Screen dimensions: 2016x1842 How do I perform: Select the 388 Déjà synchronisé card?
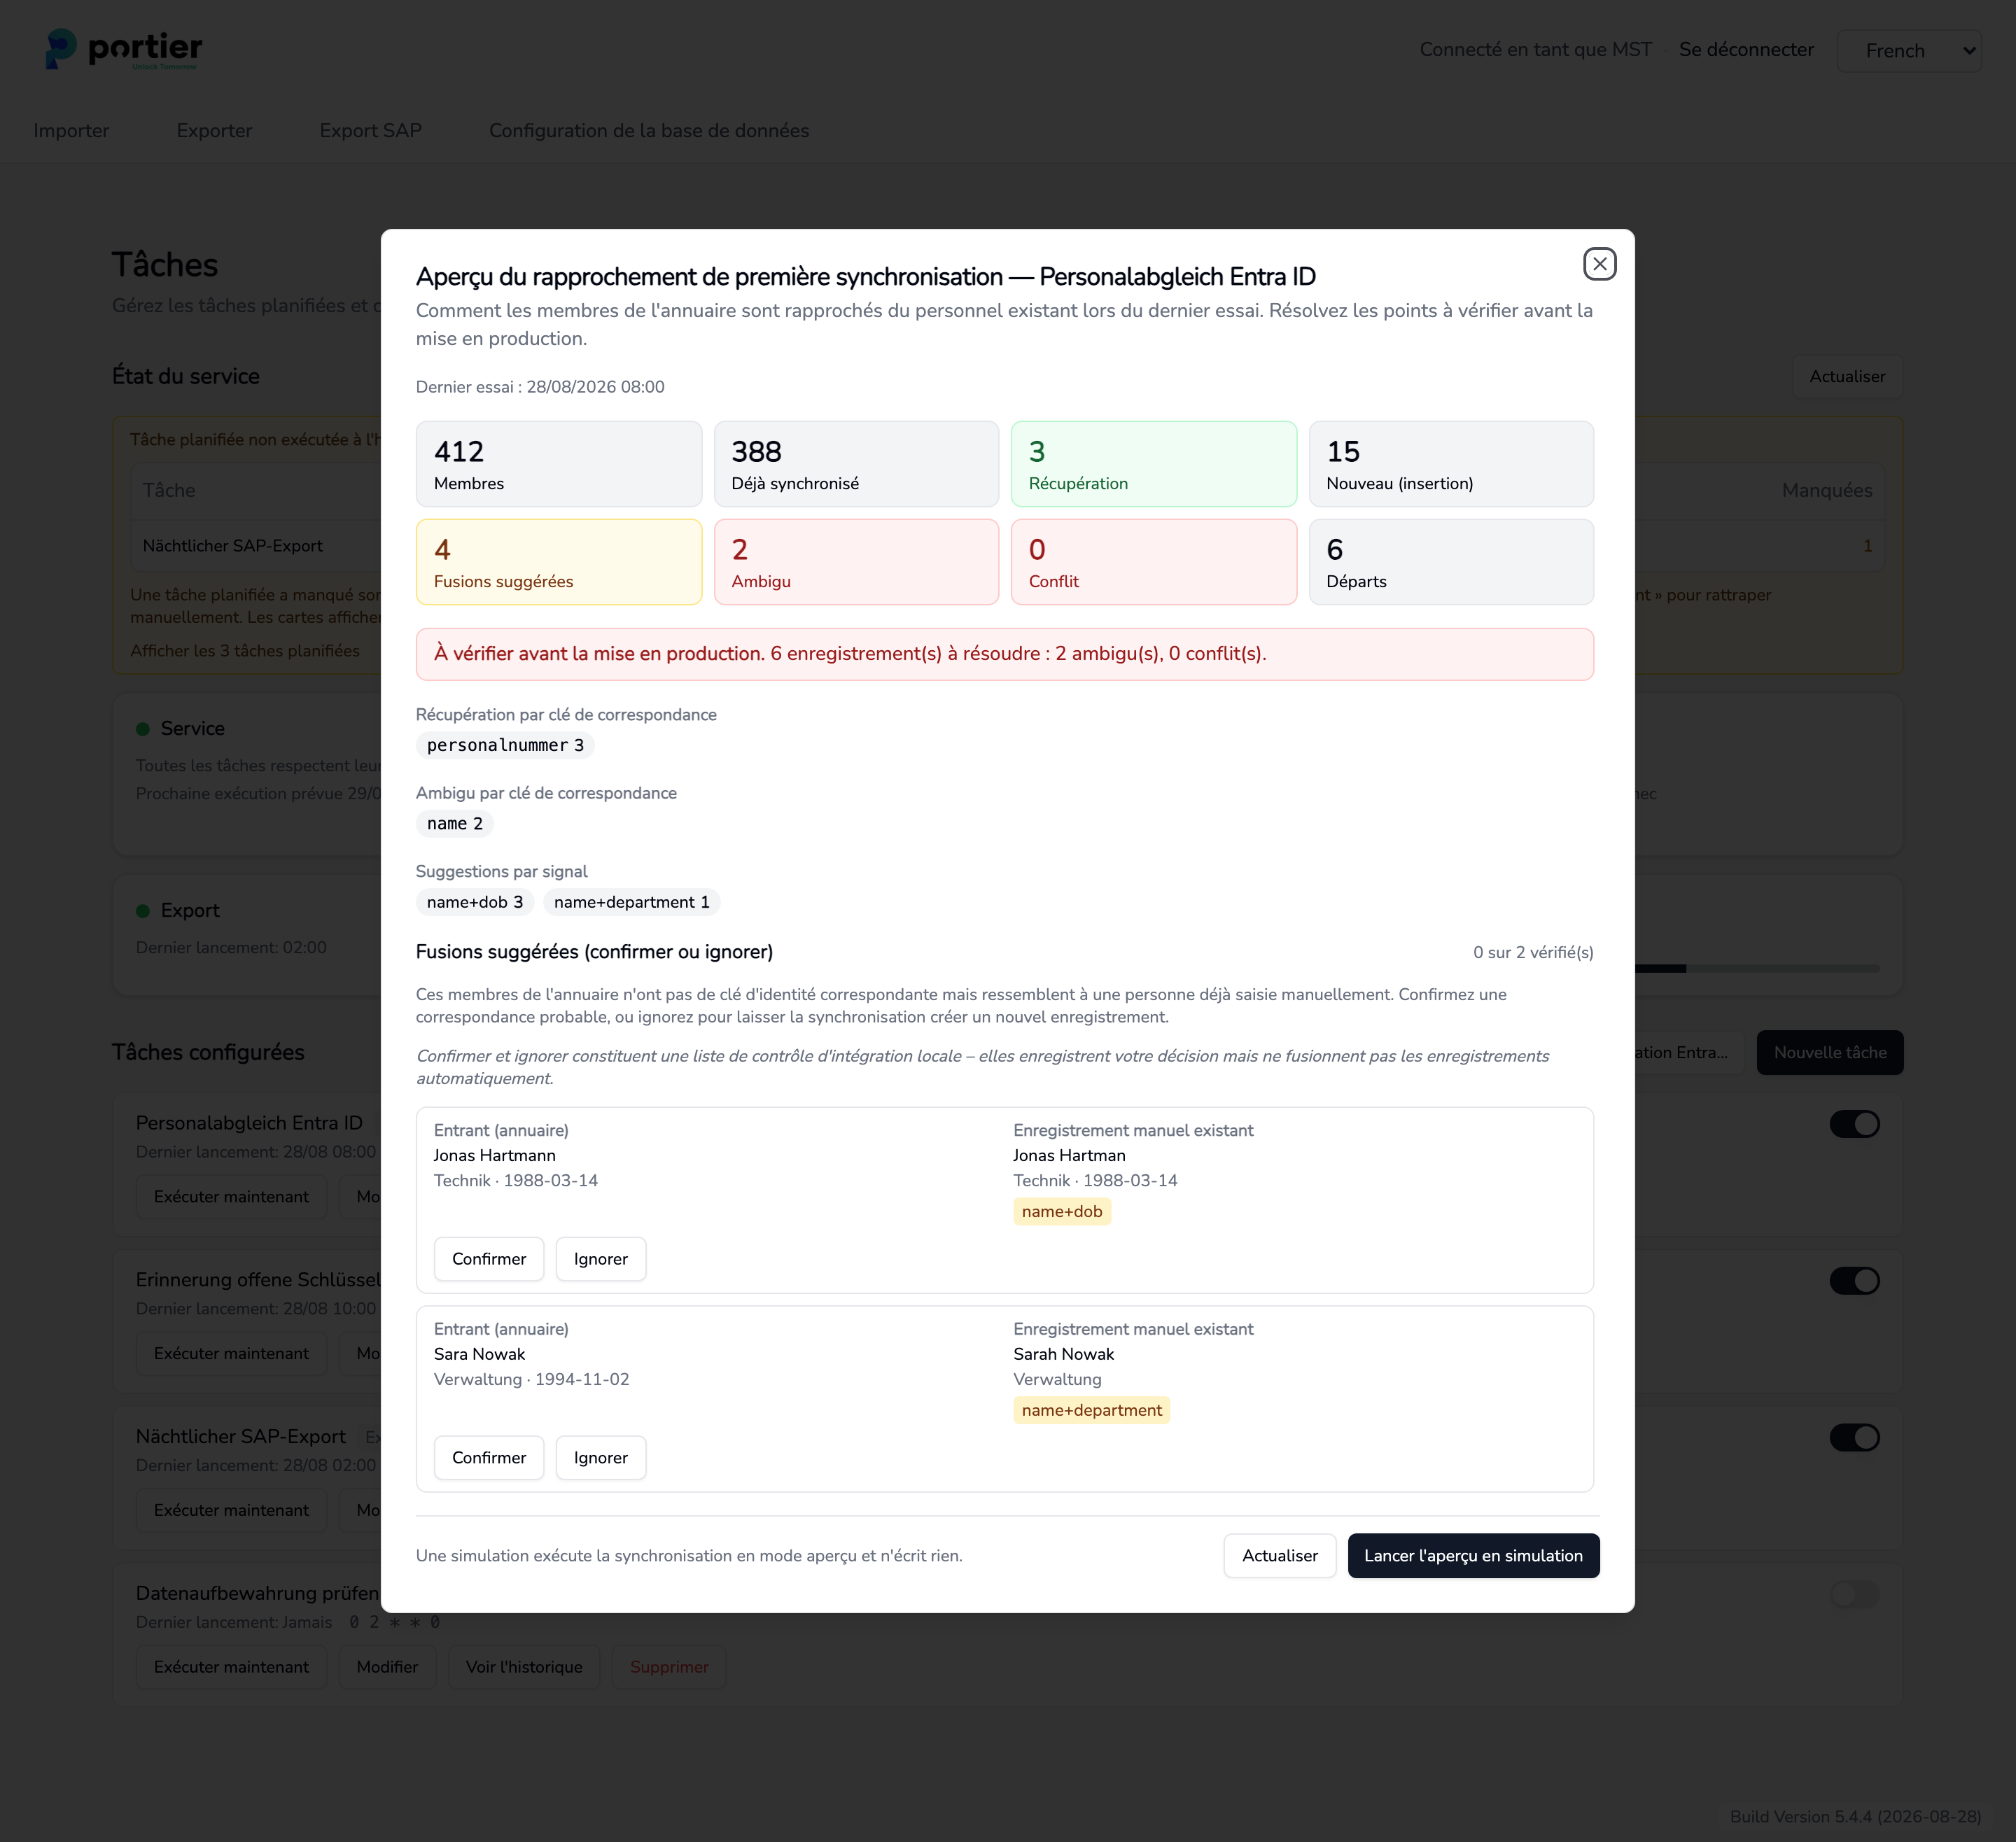(x=856, y=464)
